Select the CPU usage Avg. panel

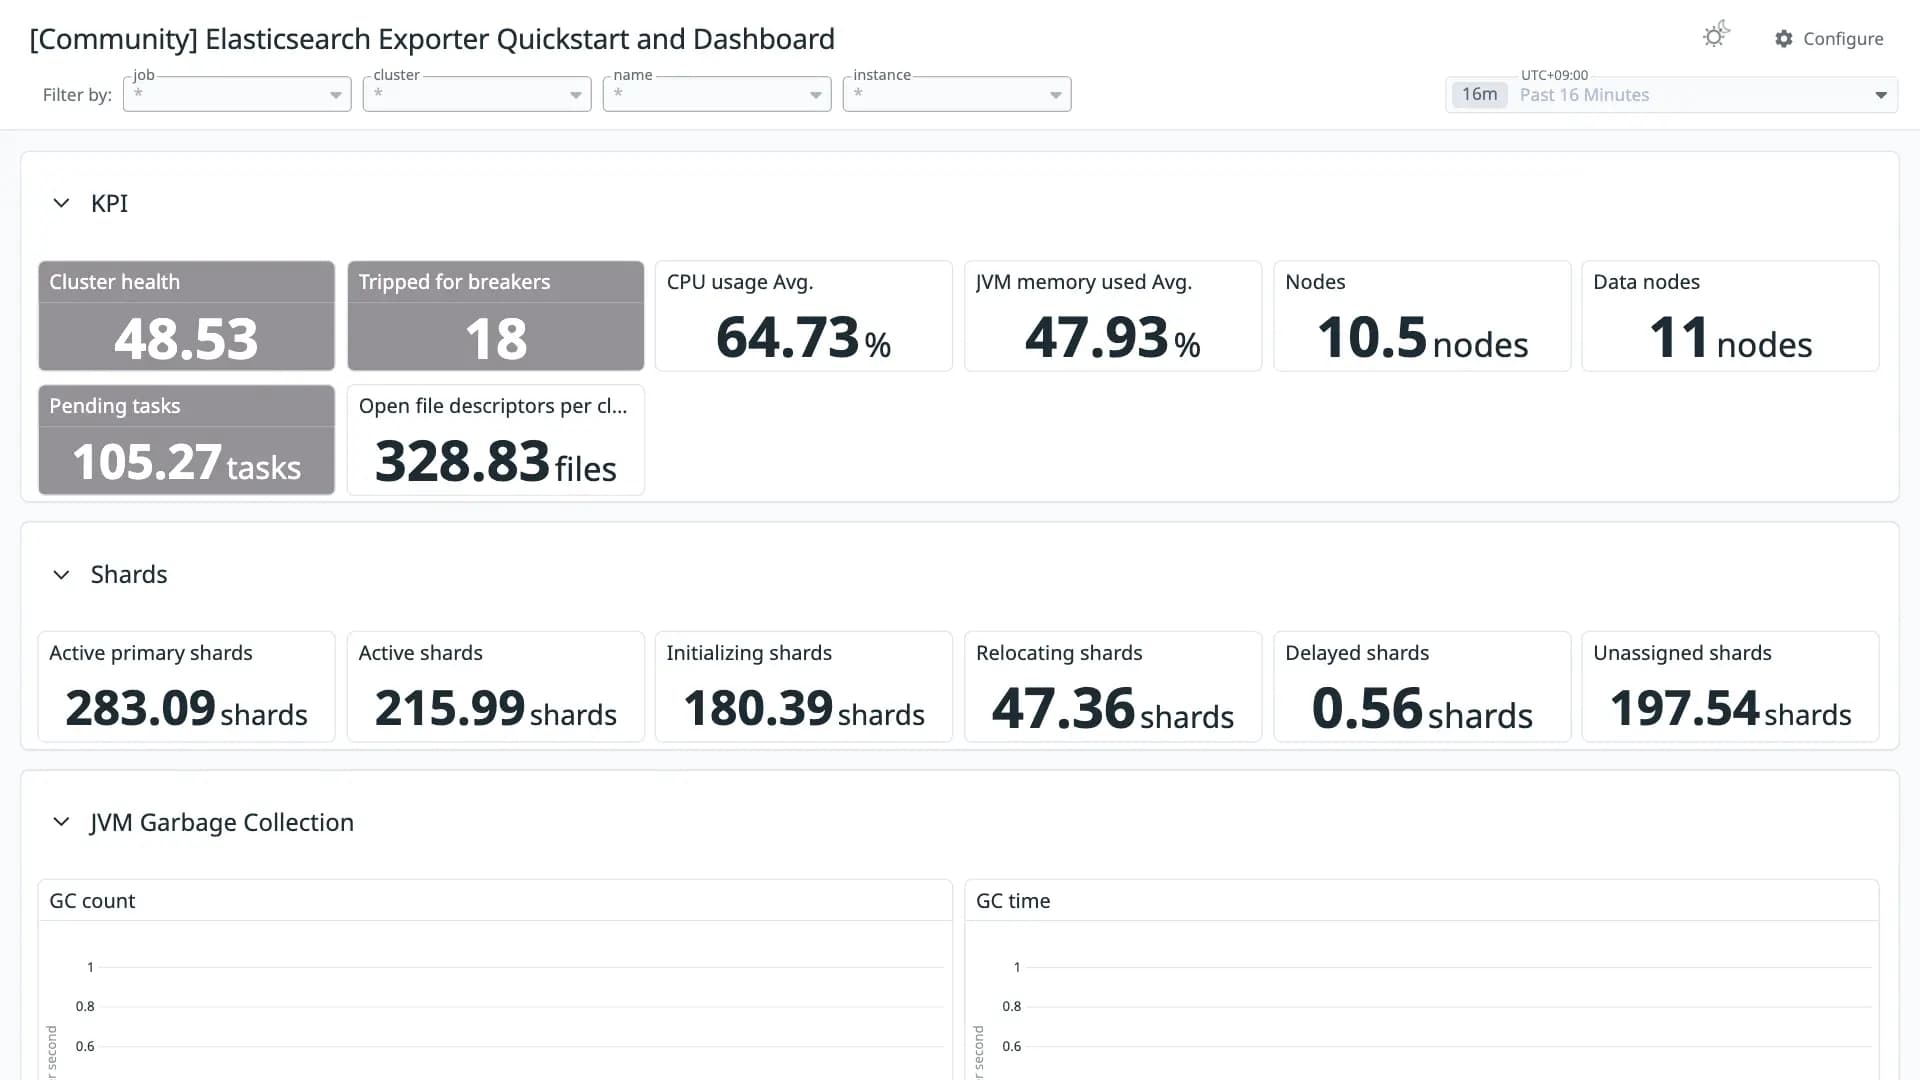click(803, 316)
